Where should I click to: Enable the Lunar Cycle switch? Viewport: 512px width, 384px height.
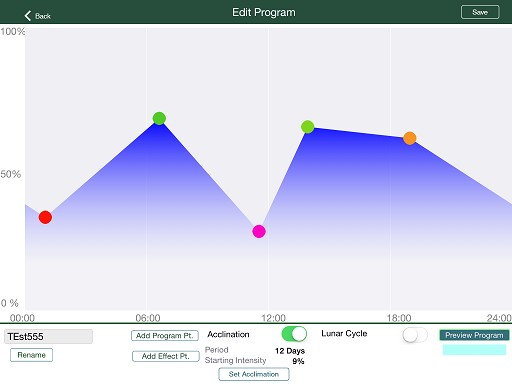(415, 335)
